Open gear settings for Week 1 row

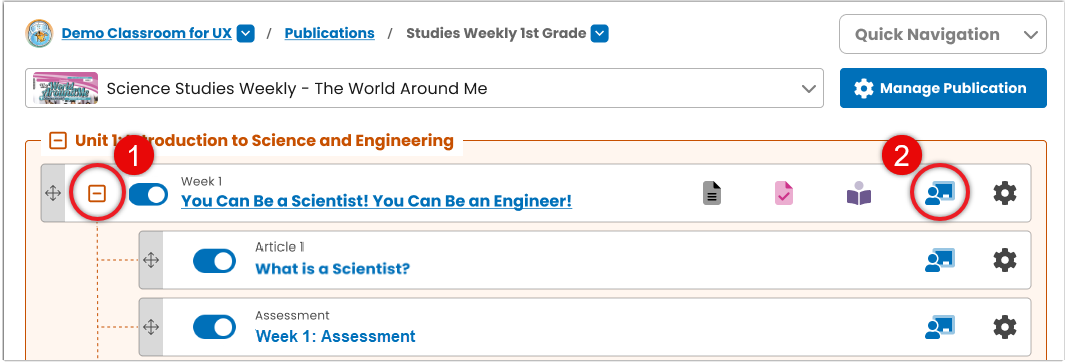click(1005, 194)
